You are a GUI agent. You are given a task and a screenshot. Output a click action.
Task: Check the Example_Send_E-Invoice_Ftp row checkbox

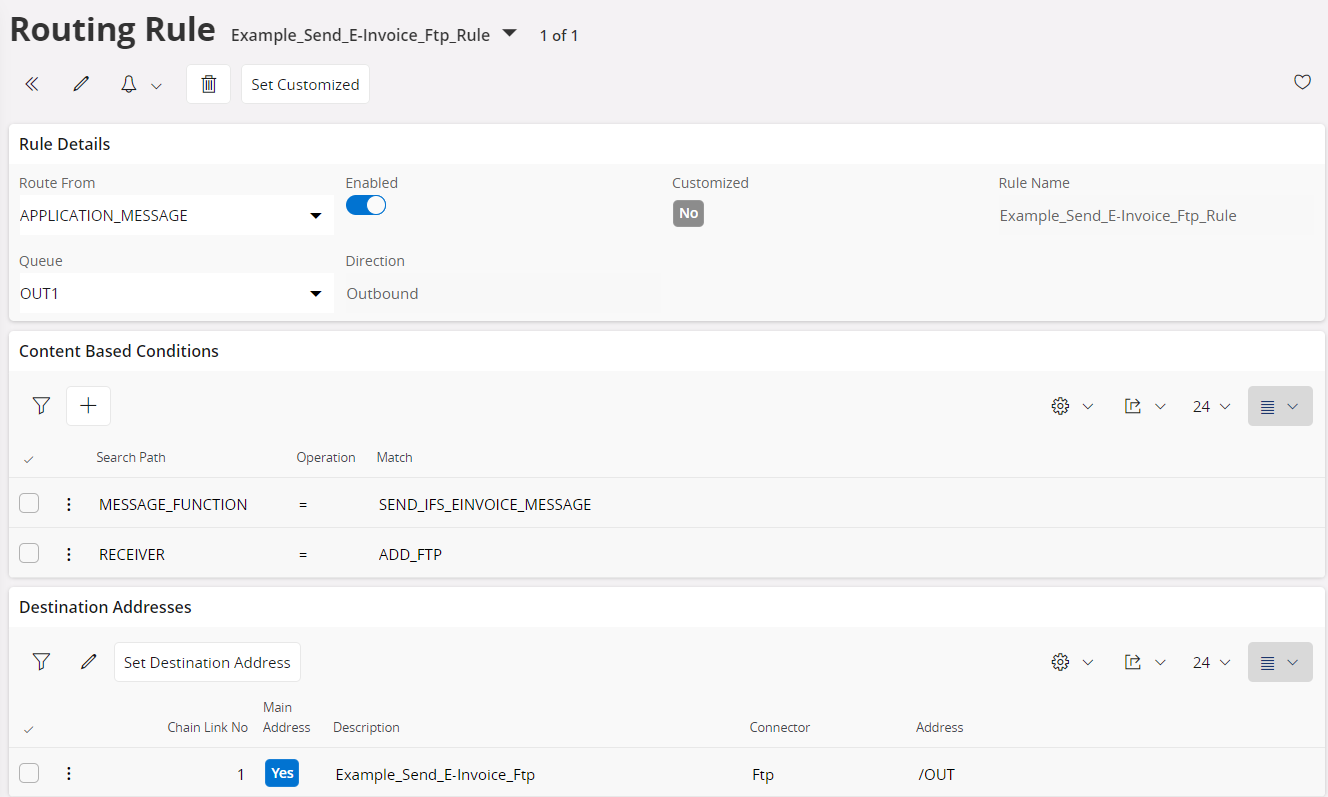29,772
